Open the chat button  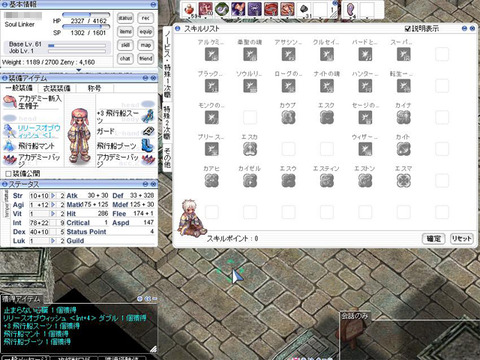[125, 58]
